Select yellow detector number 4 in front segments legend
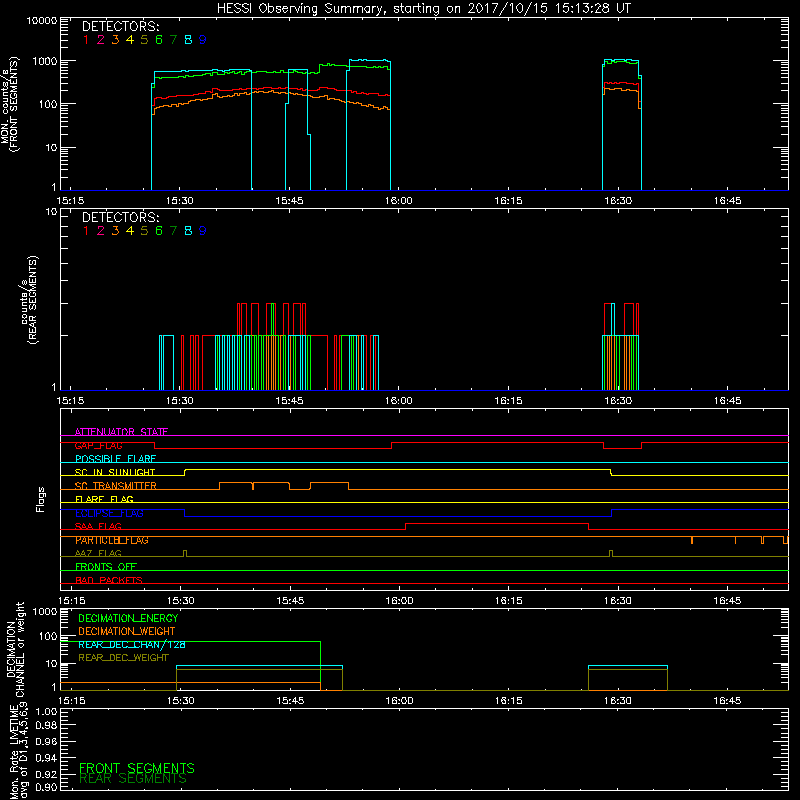Image resolution: width=800 pixels, height=800 pixels. (130, 40)
